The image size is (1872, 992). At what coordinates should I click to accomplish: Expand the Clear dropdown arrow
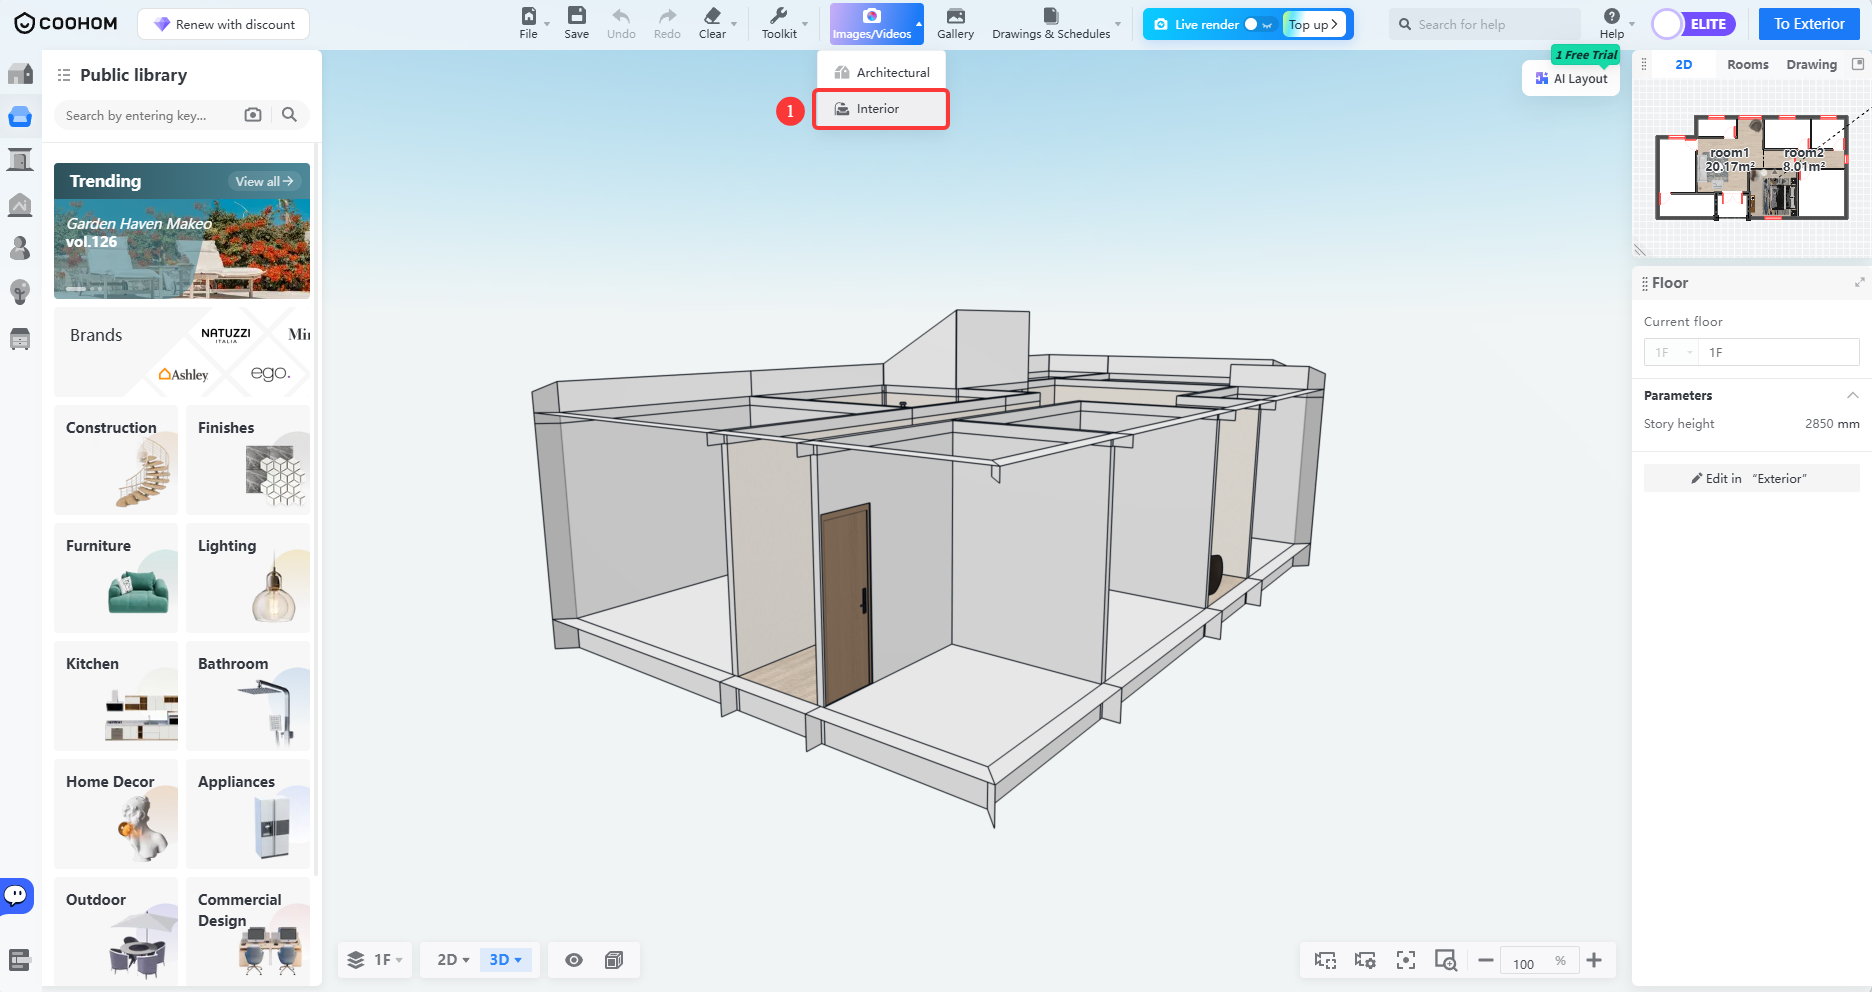[x=734, y=24]
